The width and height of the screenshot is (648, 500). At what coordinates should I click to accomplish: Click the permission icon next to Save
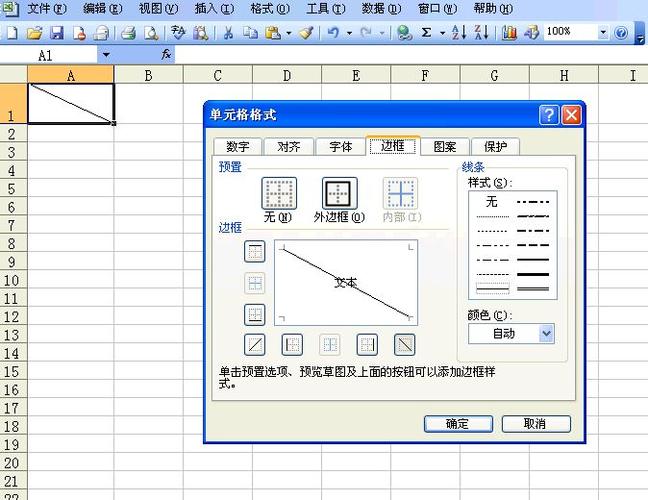[79, 33]
